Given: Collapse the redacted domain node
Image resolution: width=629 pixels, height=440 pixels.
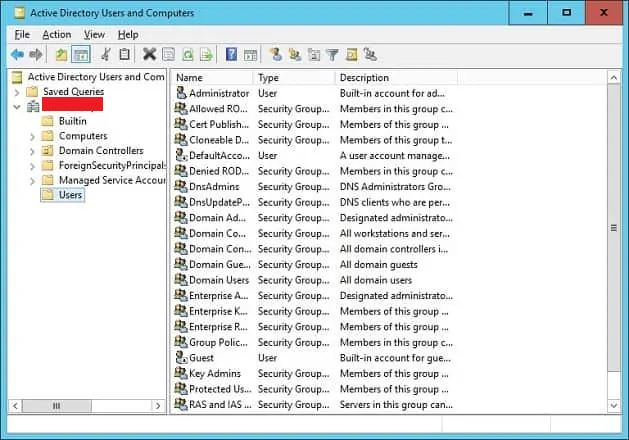Looking at the screenshot, I should click(x=16, y=107).
